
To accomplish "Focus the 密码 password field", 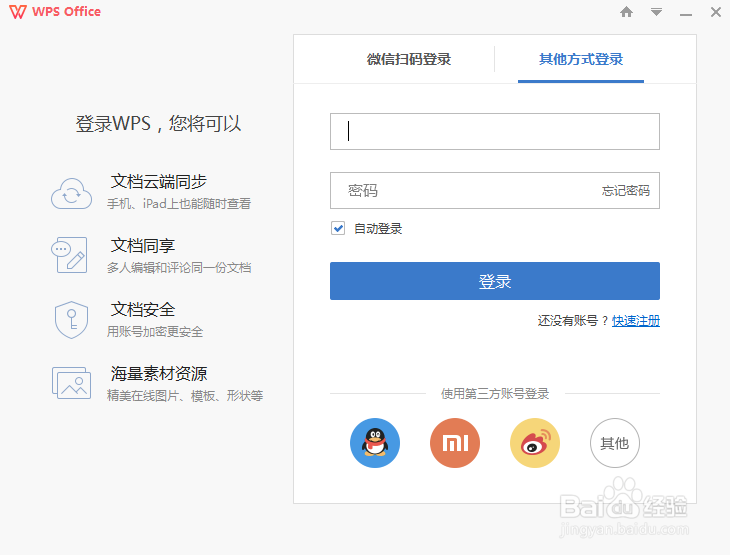I will [x=495, y=190].
